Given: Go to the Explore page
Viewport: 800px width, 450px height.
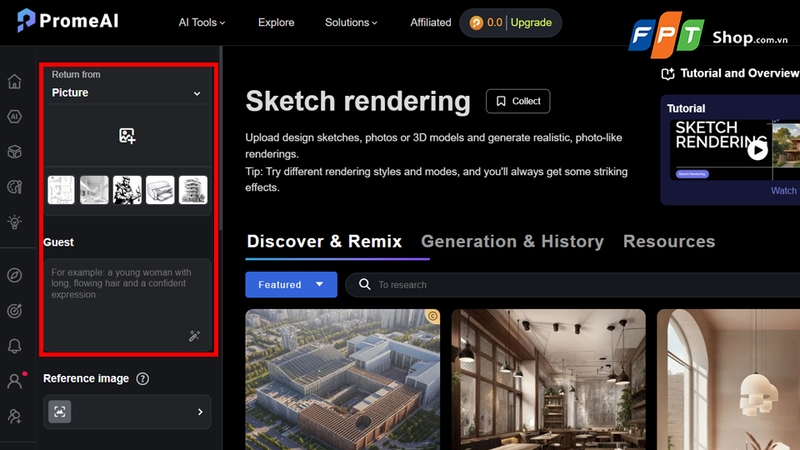Looking at the screenshot, I should (276, 22).
